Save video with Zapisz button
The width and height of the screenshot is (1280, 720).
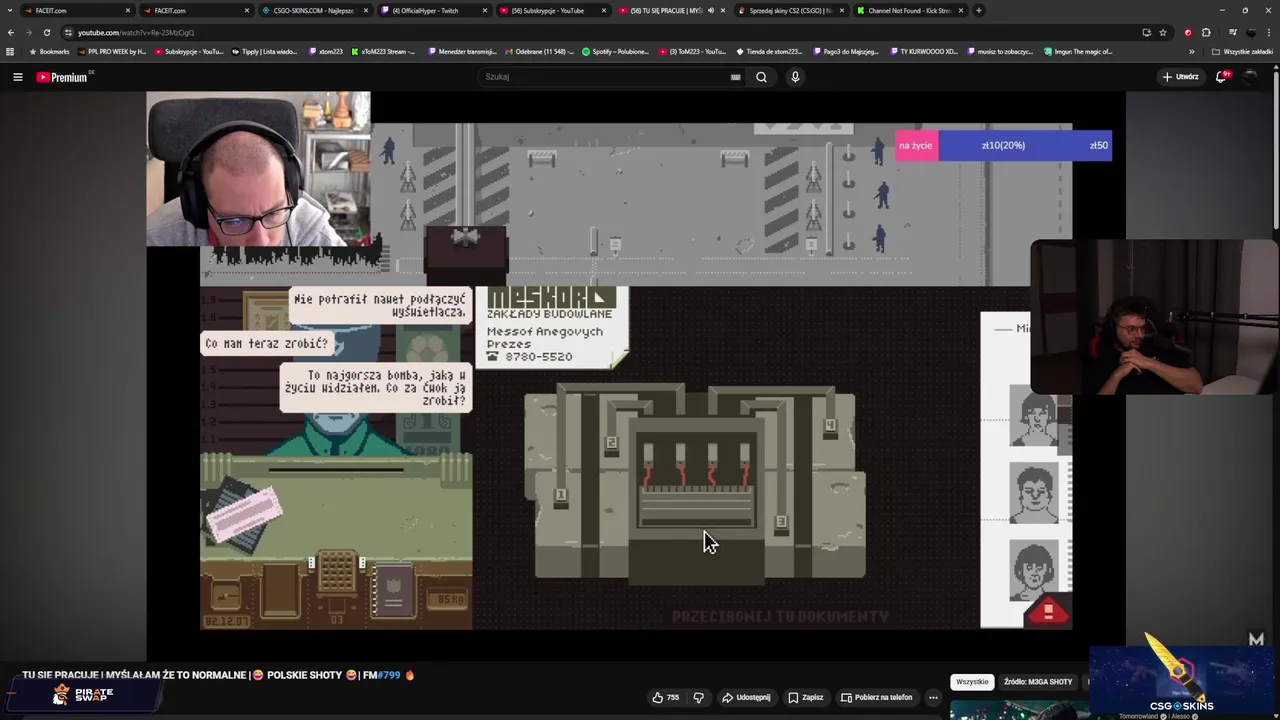tap(805, 697)
